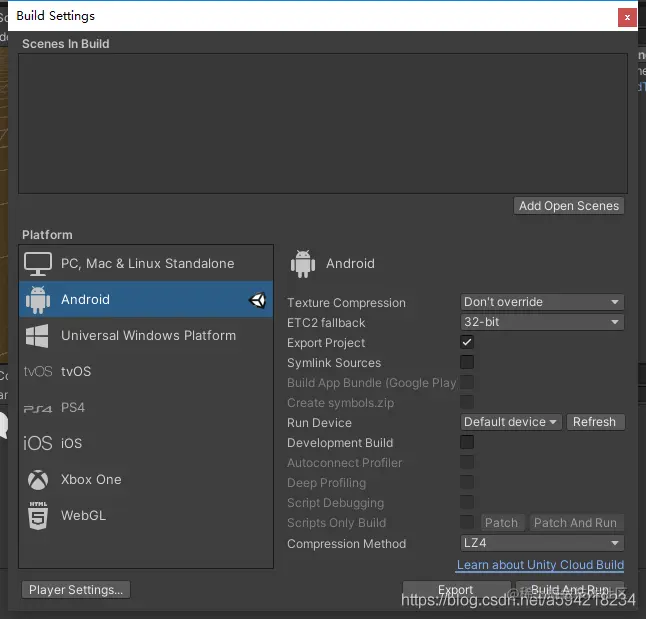Viewport: 646px width, 619px height.
Task: Select Universal Windows Platform
Action: (x=146, y=335)
